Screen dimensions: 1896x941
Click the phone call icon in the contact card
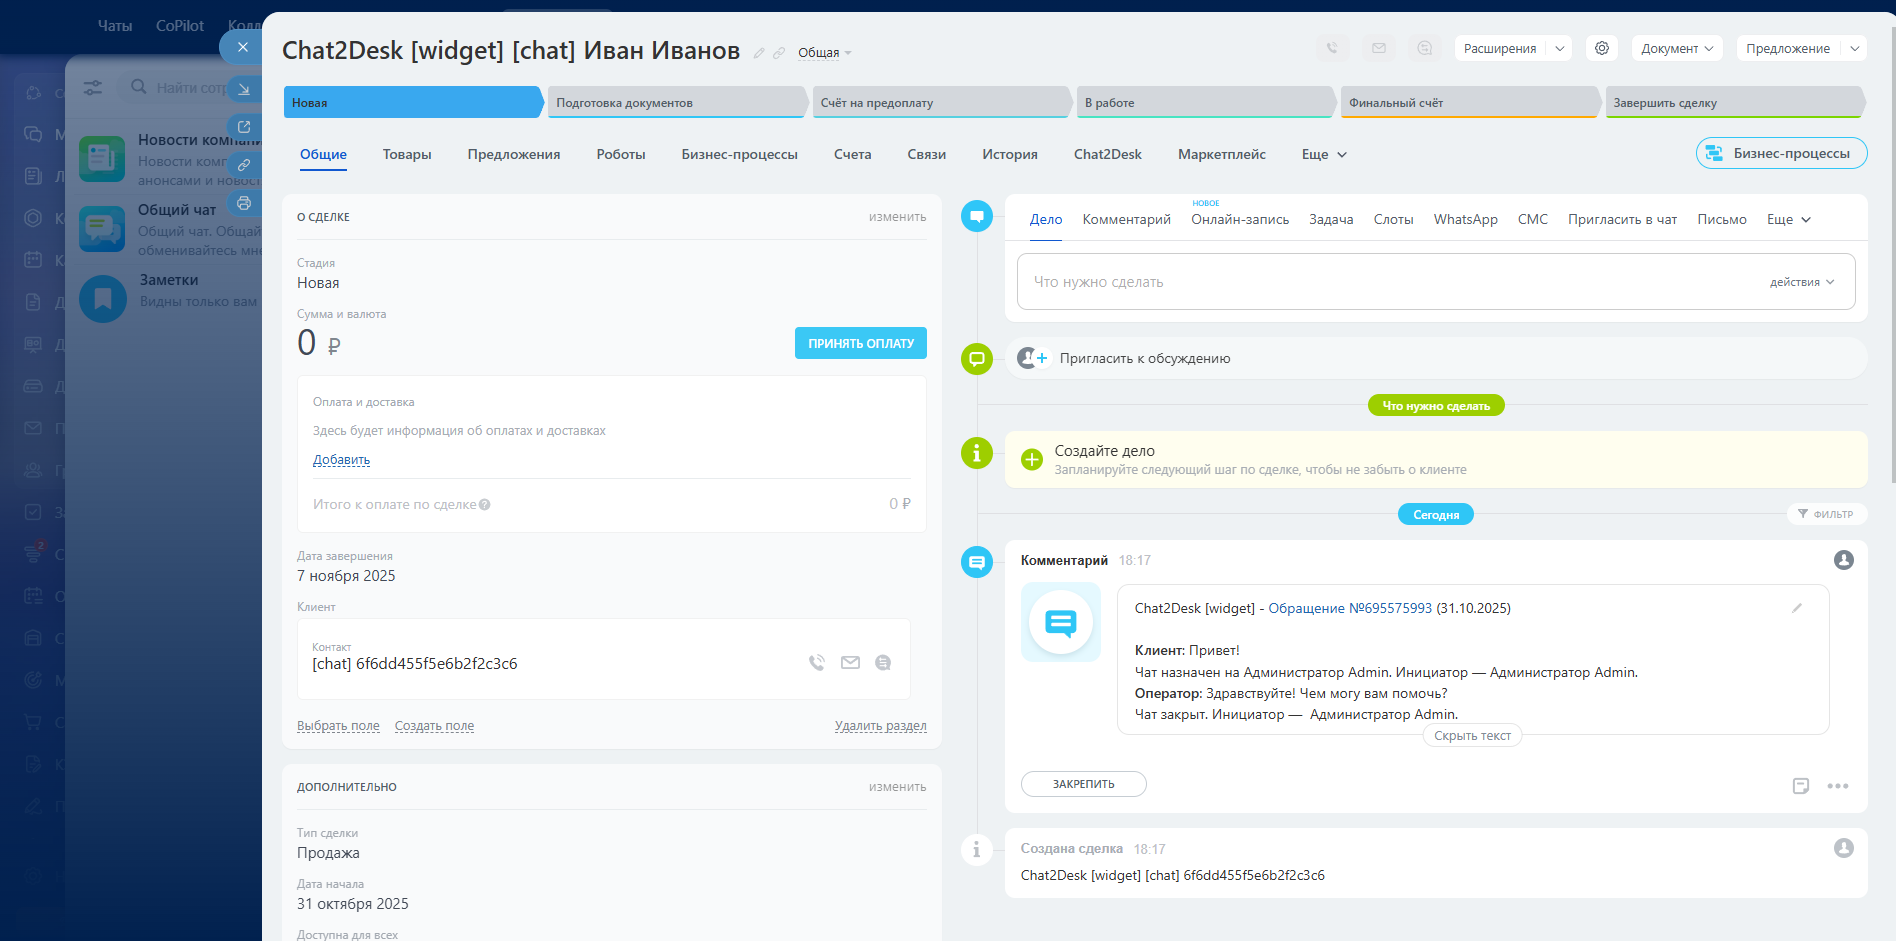(817, 662)
